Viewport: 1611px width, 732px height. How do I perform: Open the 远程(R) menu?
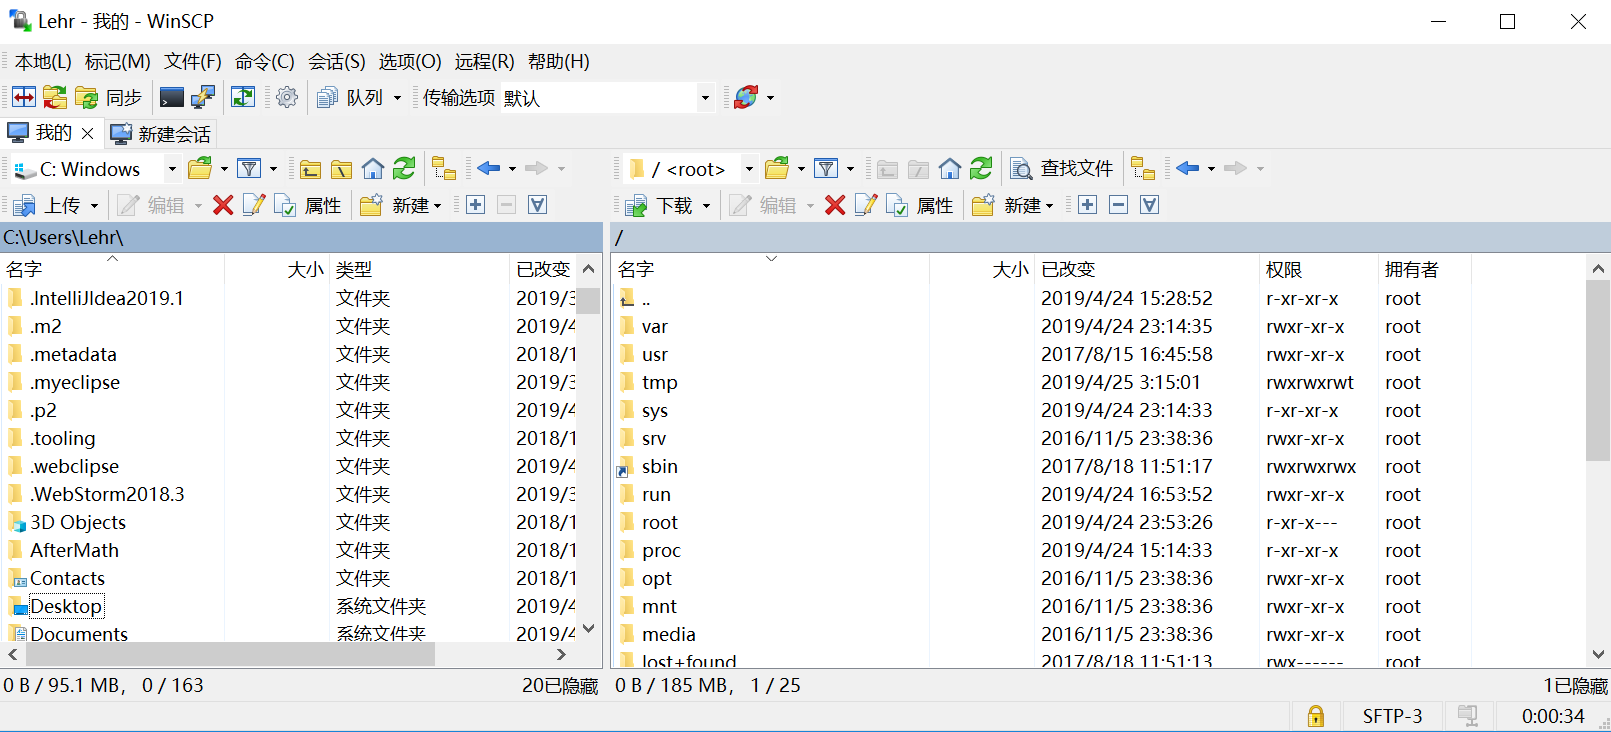click(485, 62)
